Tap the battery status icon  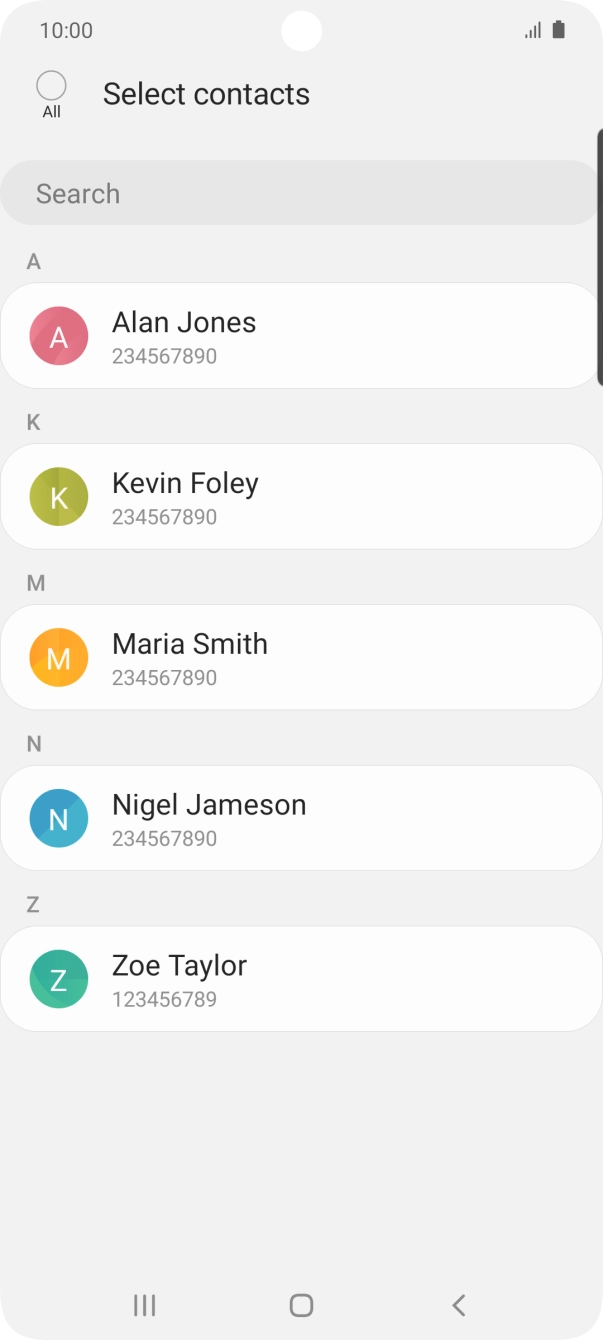point(558,30)
